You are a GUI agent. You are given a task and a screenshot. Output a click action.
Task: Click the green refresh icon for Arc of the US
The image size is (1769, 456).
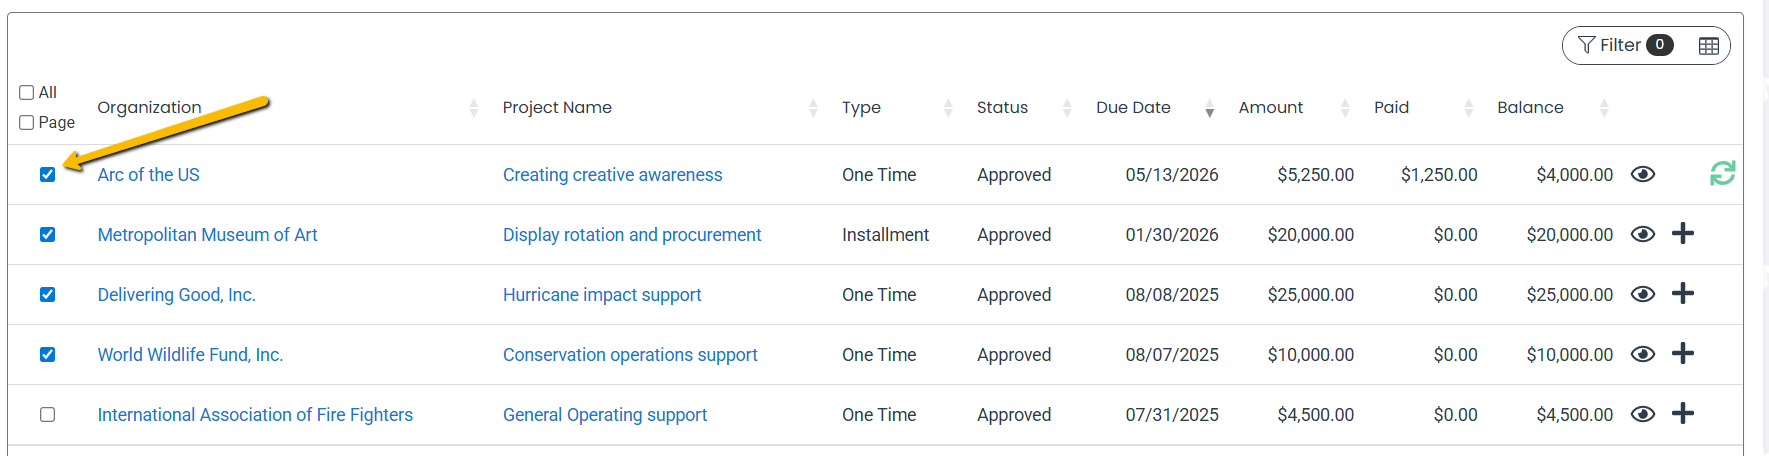click(x=1723, y=173)
